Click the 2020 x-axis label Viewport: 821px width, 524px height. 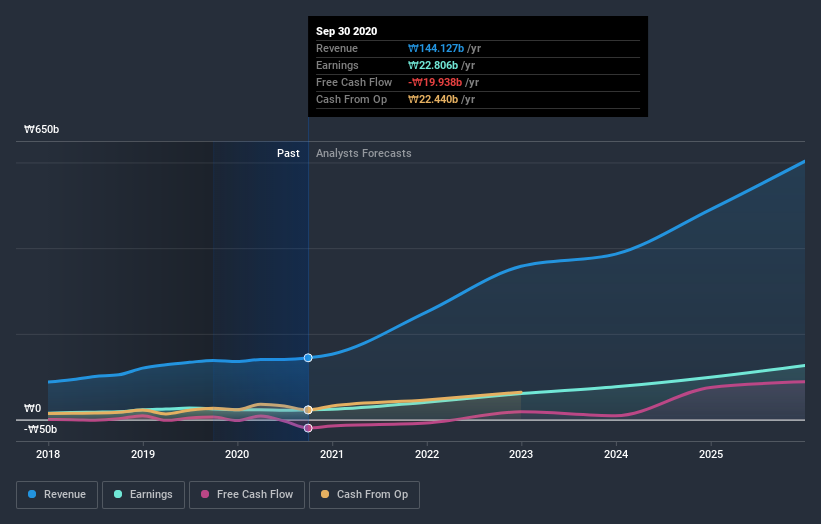(237, 454)
